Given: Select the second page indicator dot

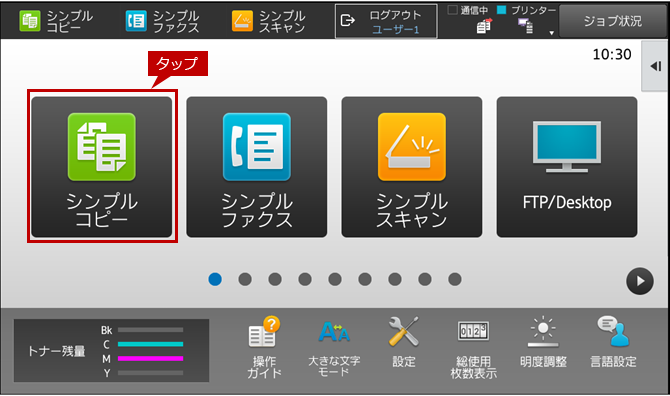Looking at the screenshot, I should pyautogui.click(x=245, y=279).
